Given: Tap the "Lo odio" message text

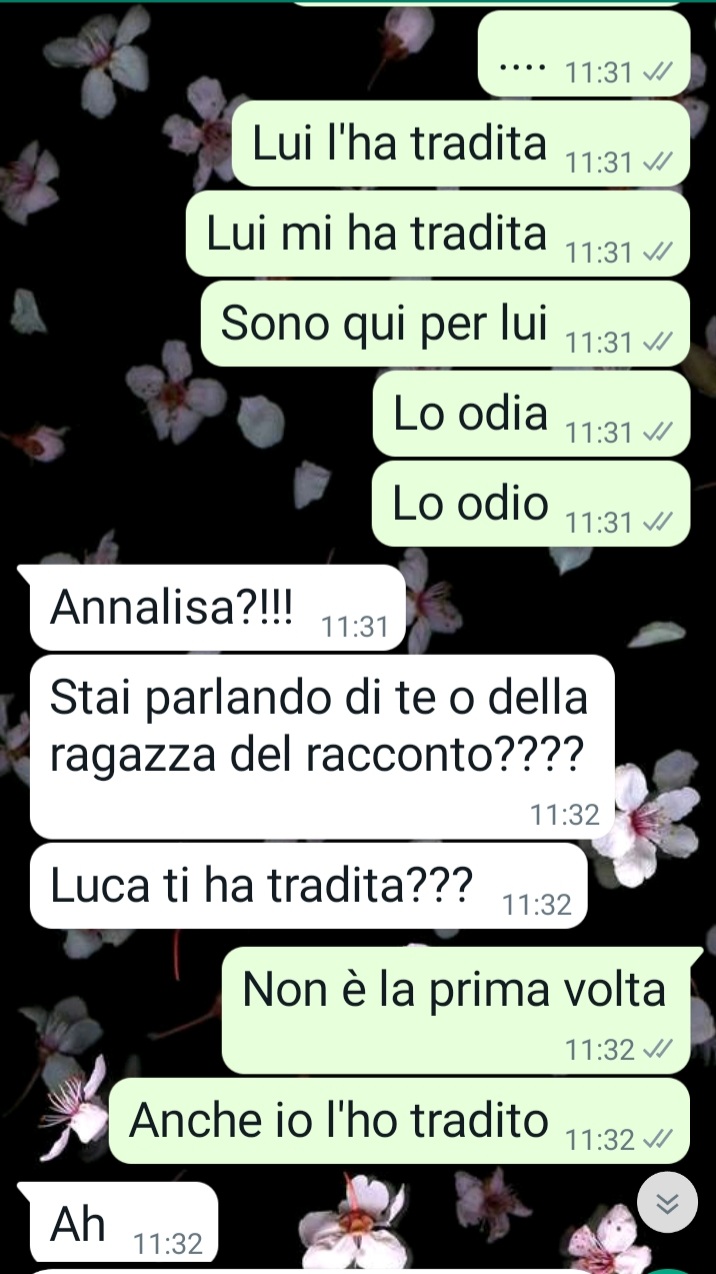Looking at the screenshot, I should (471, 503).
